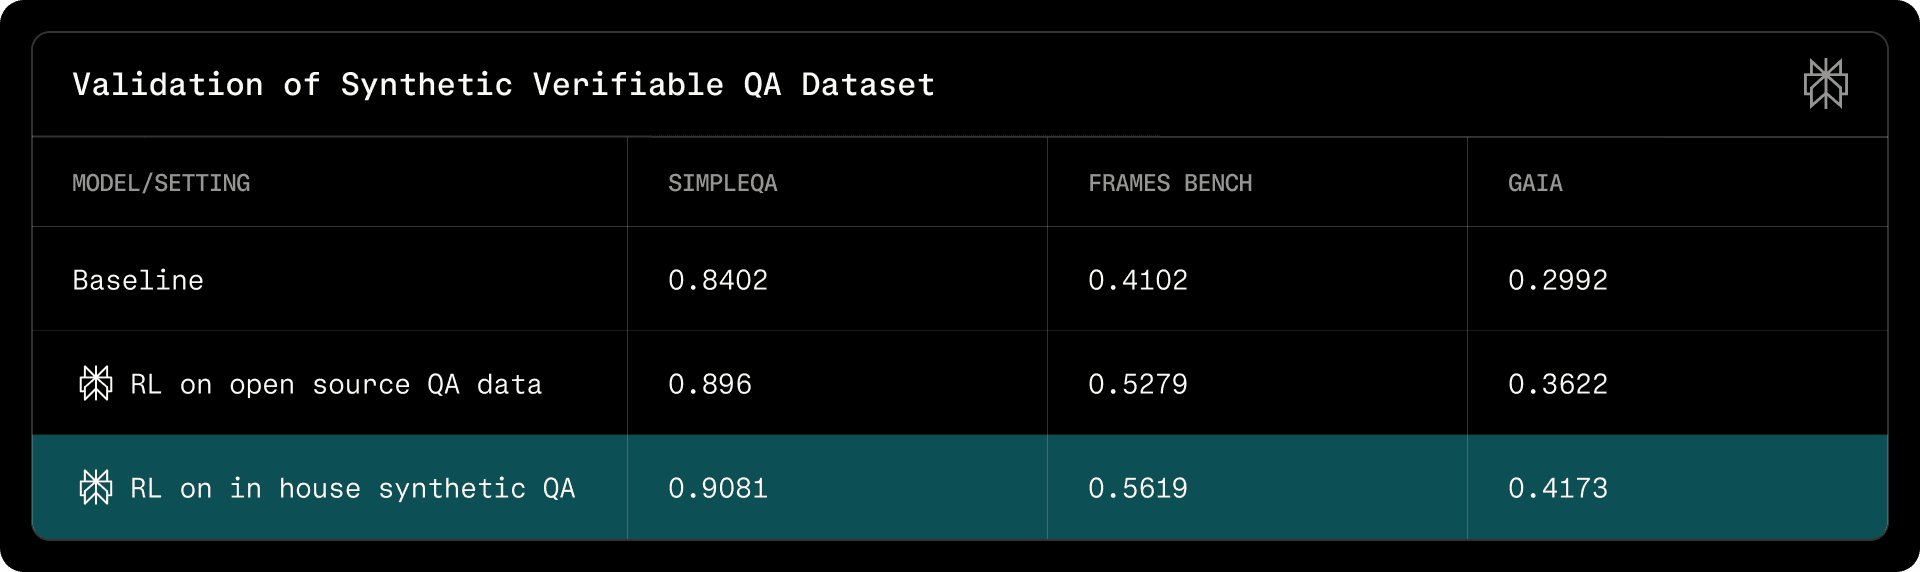Click the highlighted 0.4173 GAIA score

click(1557, 488)
